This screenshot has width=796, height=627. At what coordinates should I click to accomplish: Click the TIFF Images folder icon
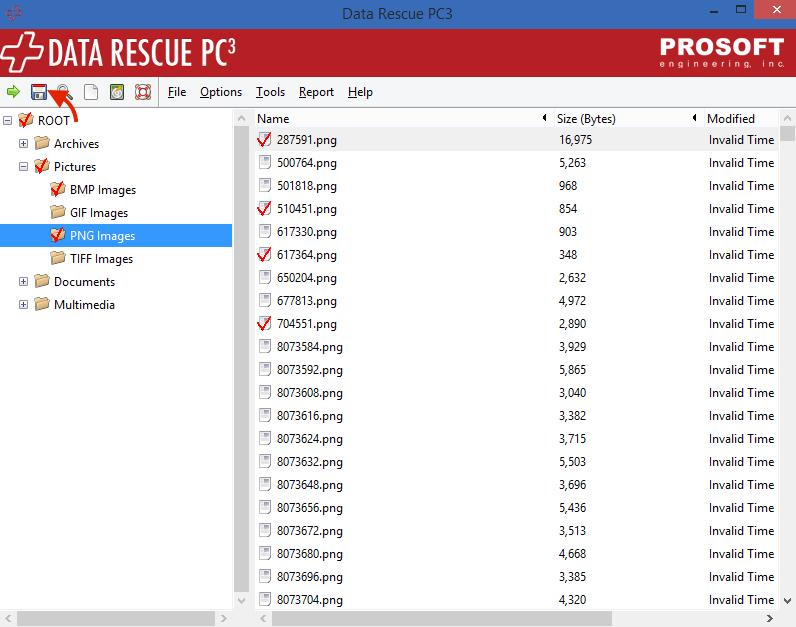58,258
